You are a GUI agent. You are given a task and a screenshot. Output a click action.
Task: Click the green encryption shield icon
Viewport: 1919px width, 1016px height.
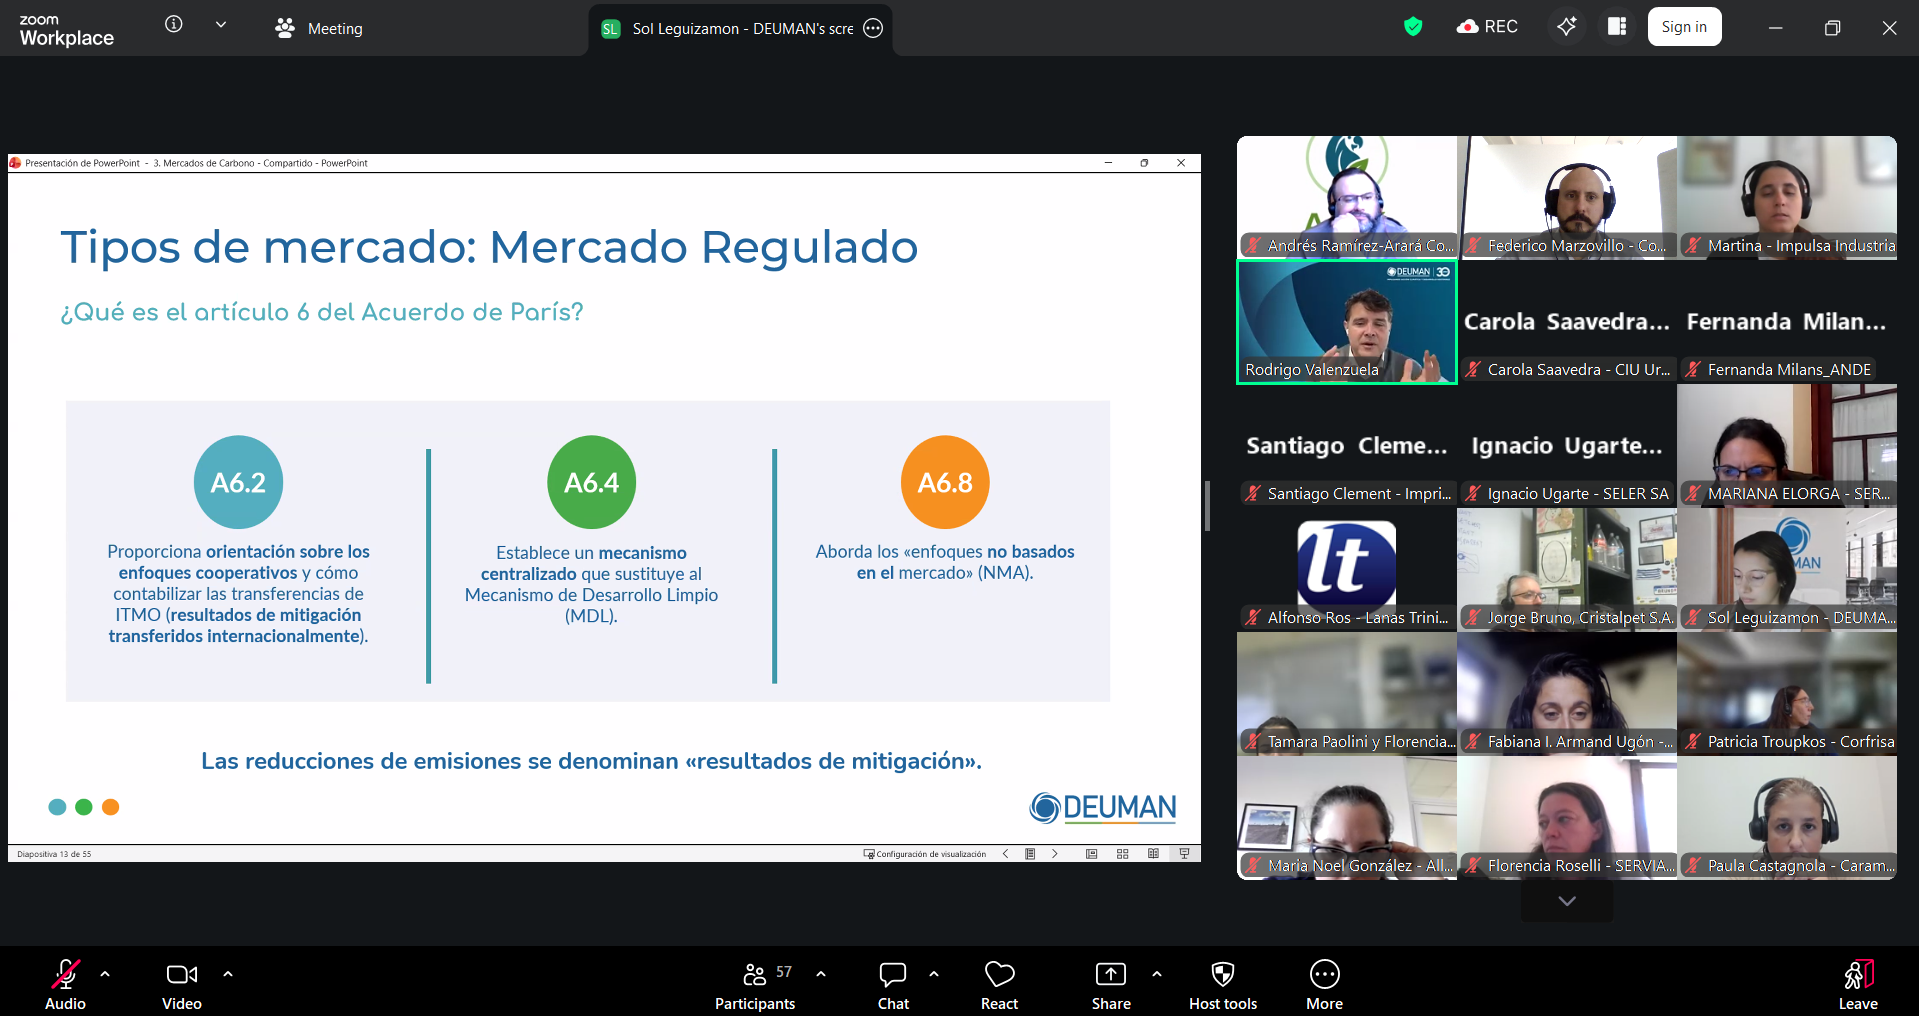1412,27
